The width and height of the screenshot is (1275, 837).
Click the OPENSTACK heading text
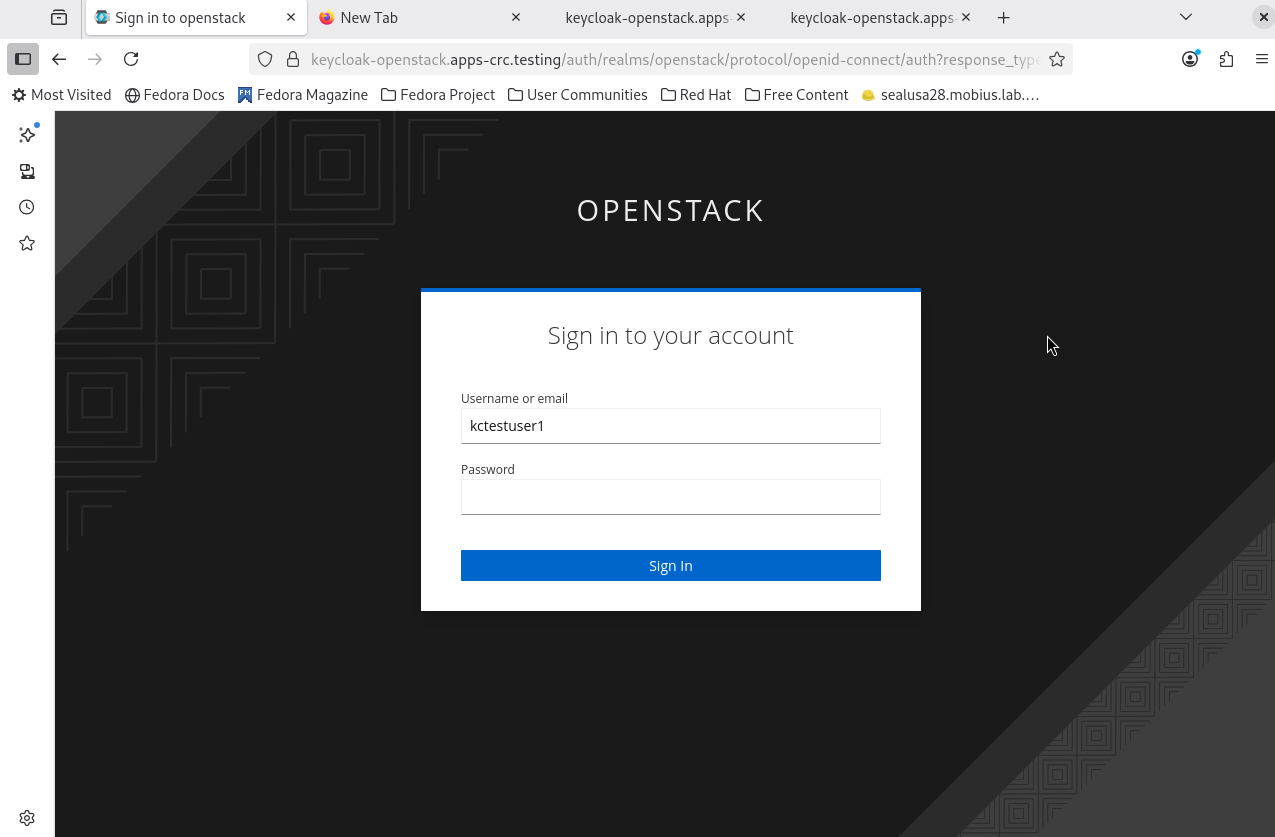(x=670, y=211)
